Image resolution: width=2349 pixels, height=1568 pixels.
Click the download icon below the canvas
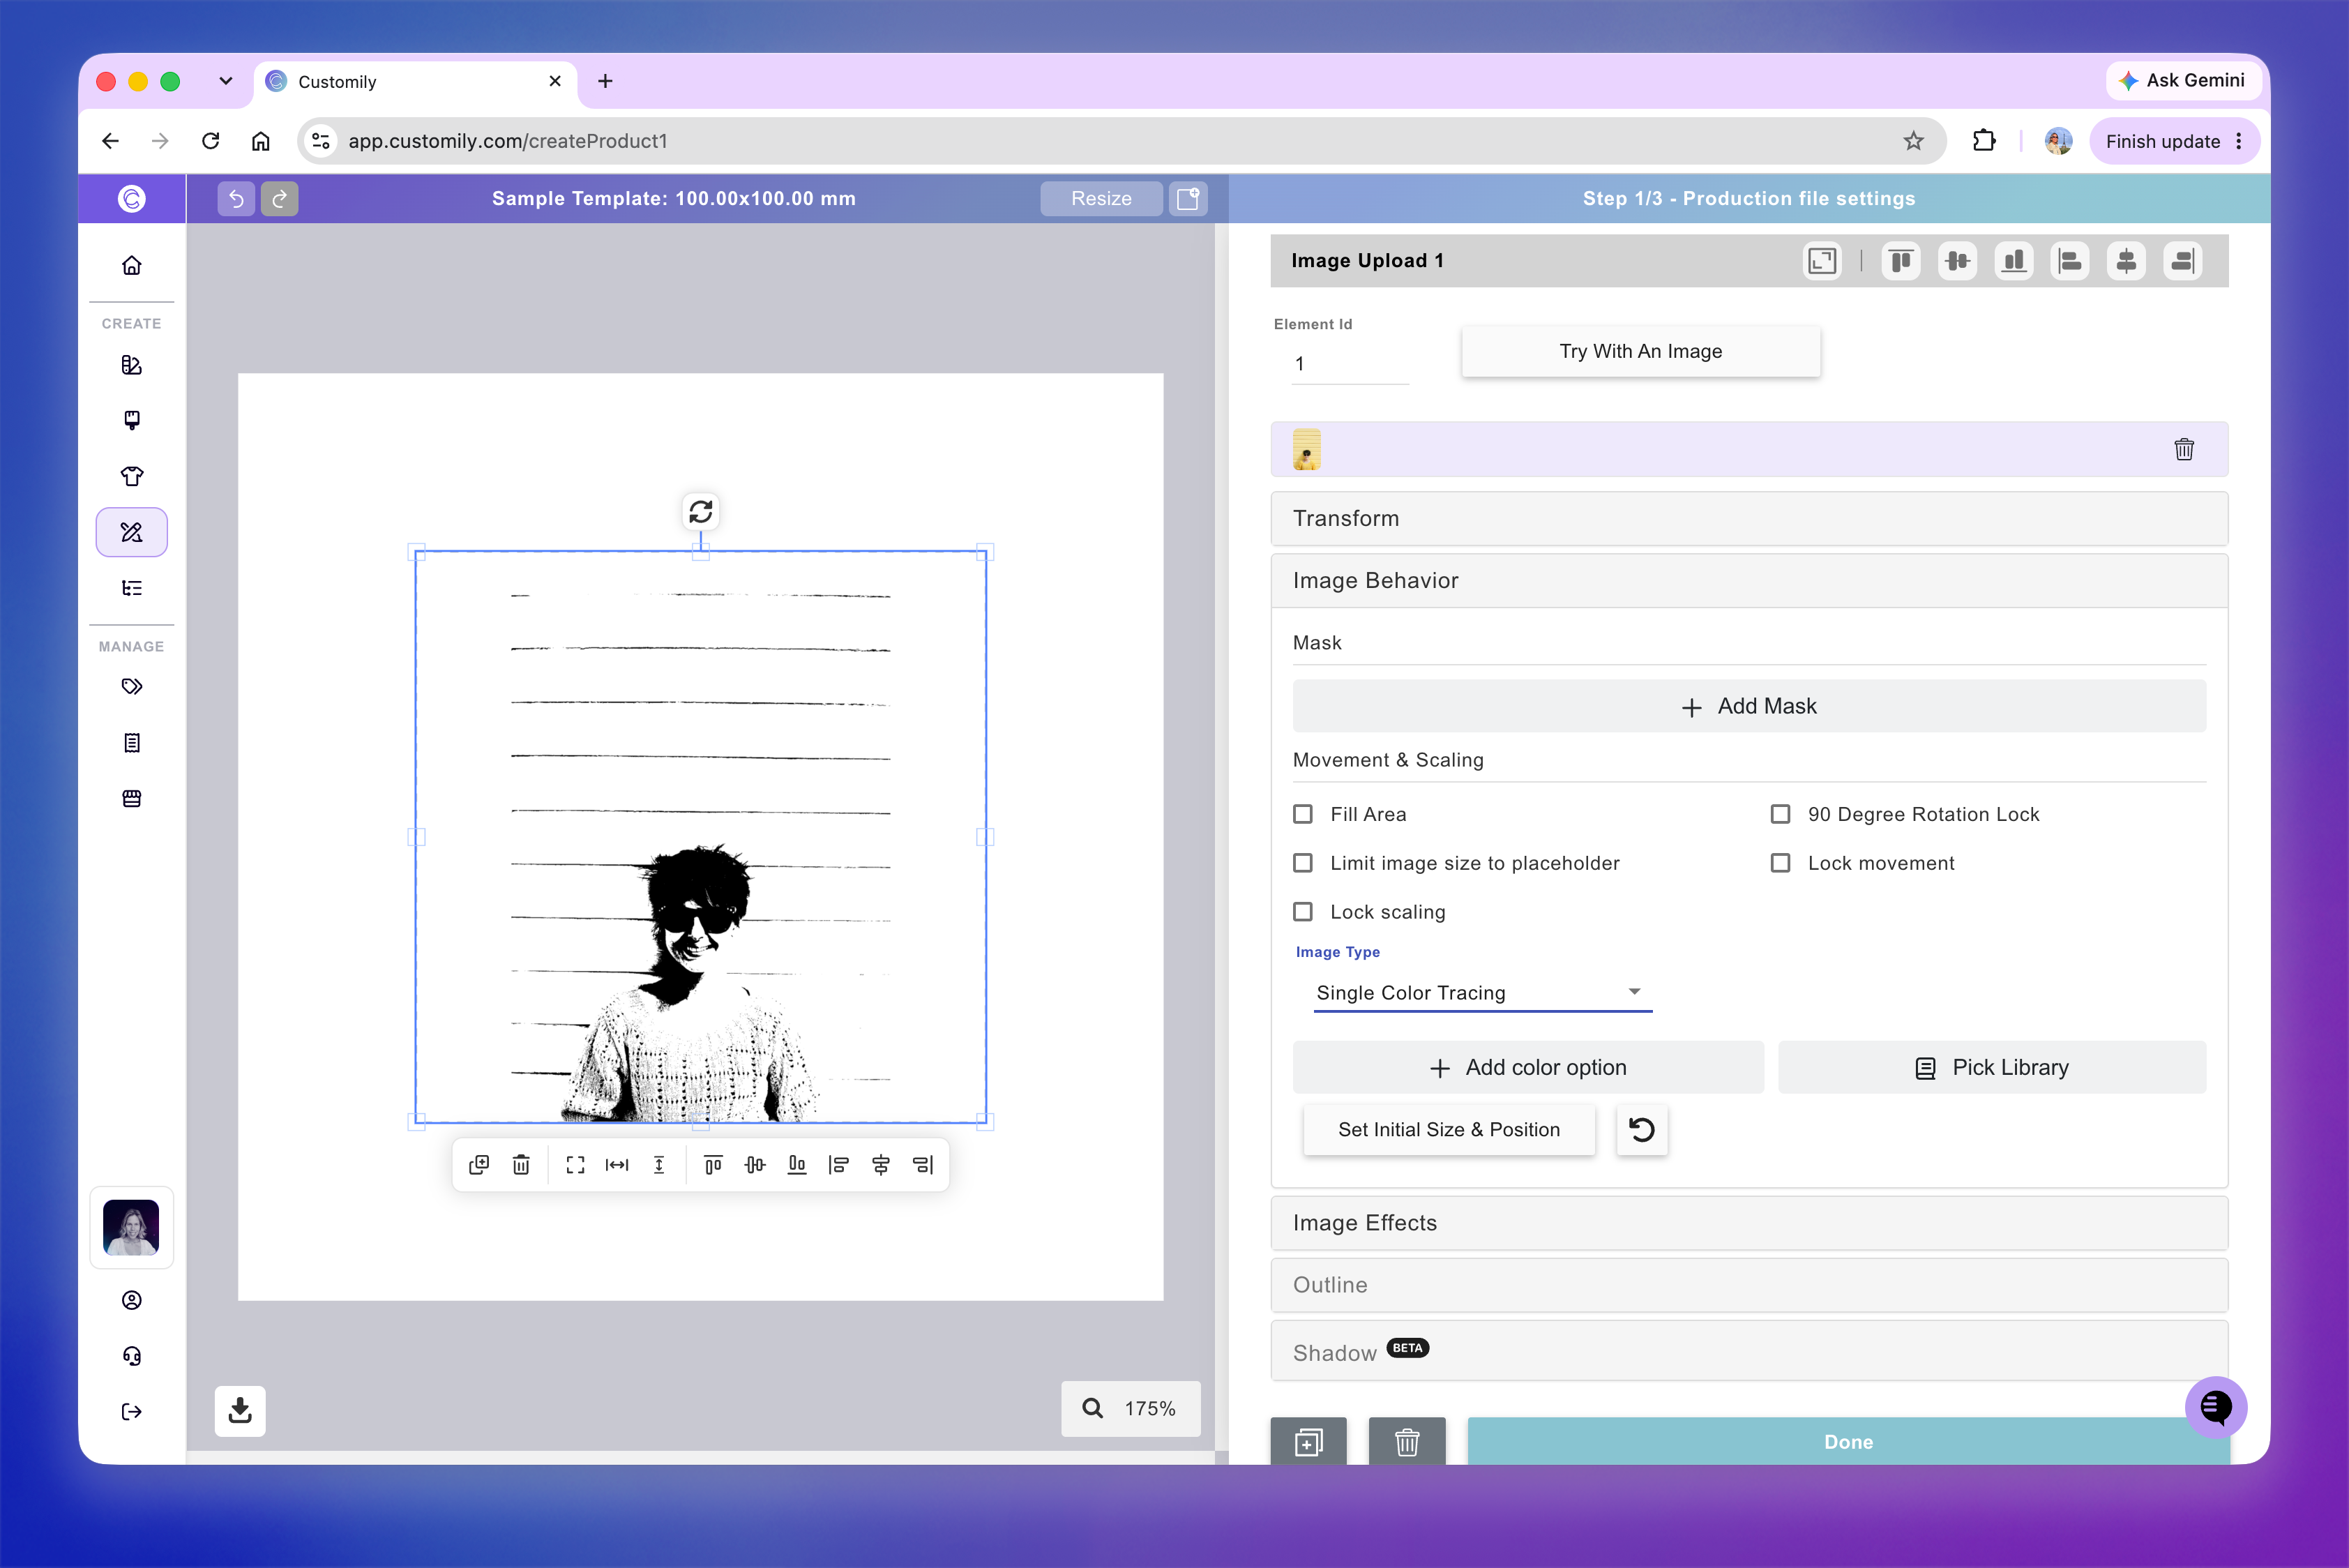(240, 1410)
